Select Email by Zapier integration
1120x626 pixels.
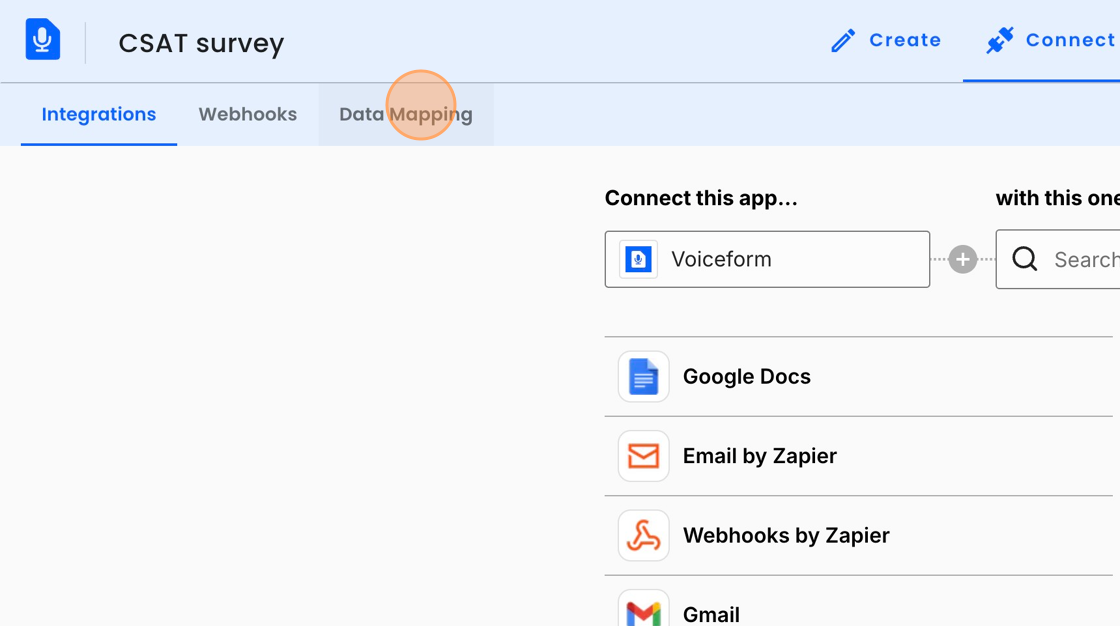pos(859,456)
